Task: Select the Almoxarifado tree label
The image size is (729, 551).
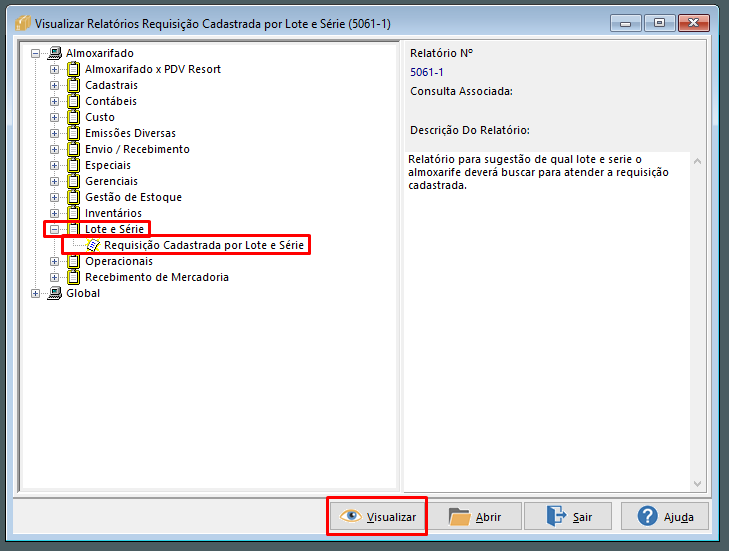Action: (99, 53)
